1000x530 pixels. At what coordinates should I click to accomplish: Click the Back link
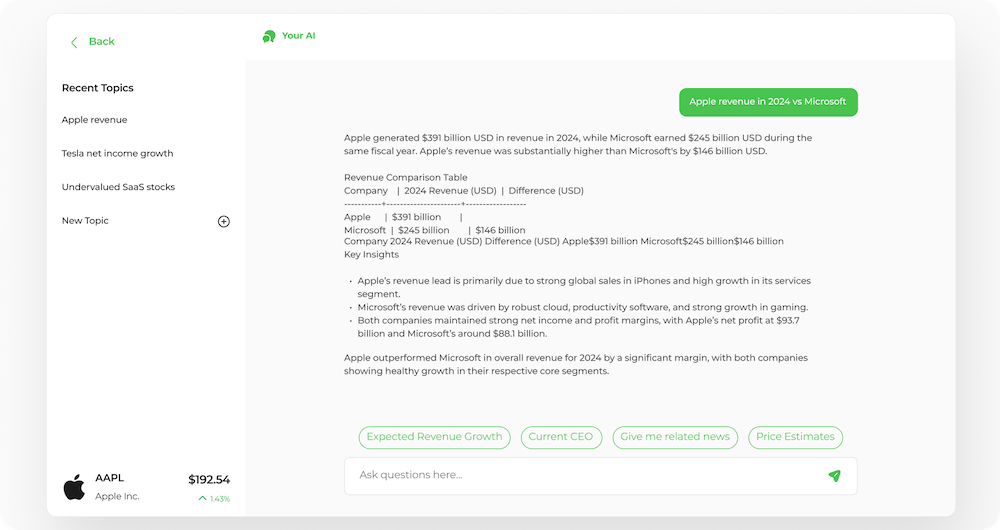[101, 42]
